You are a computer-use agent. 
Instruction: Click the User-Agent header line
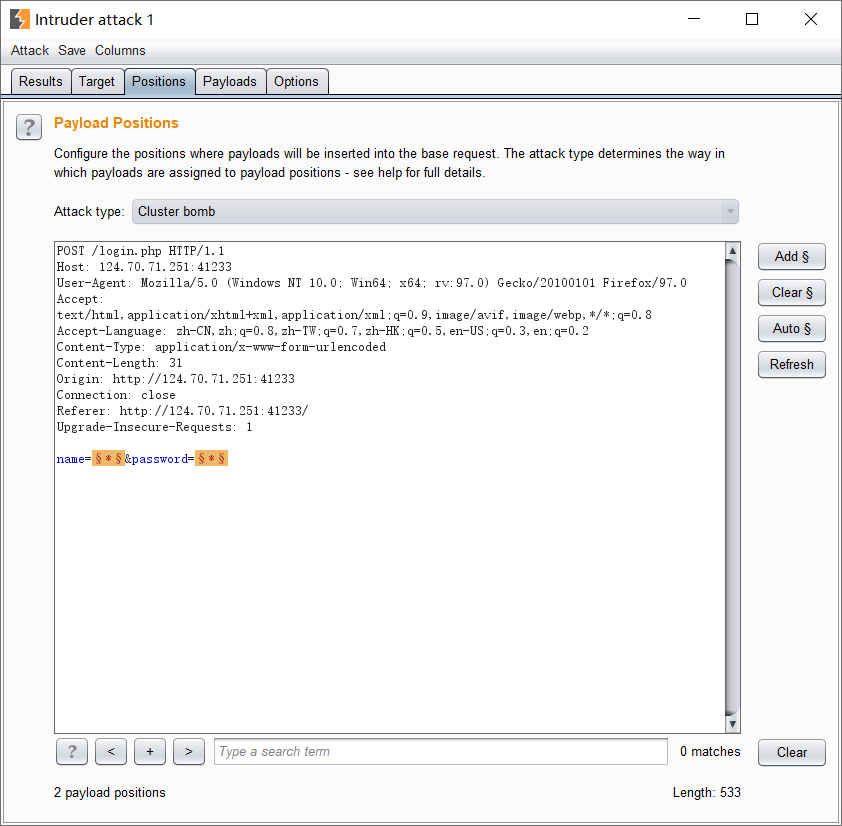coord(372,283)
